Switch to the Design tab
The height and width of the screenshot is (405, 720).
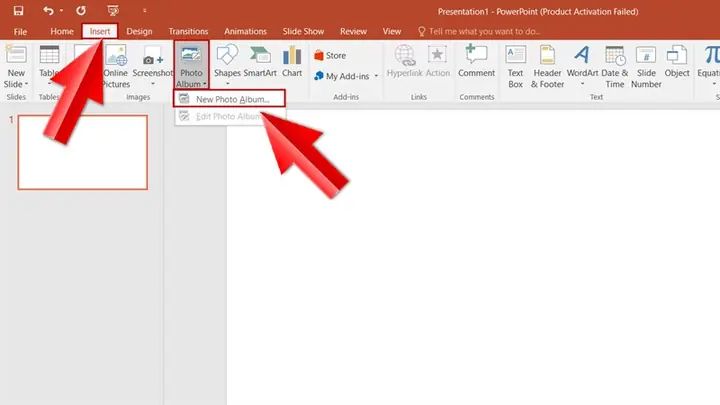[139, 32]
